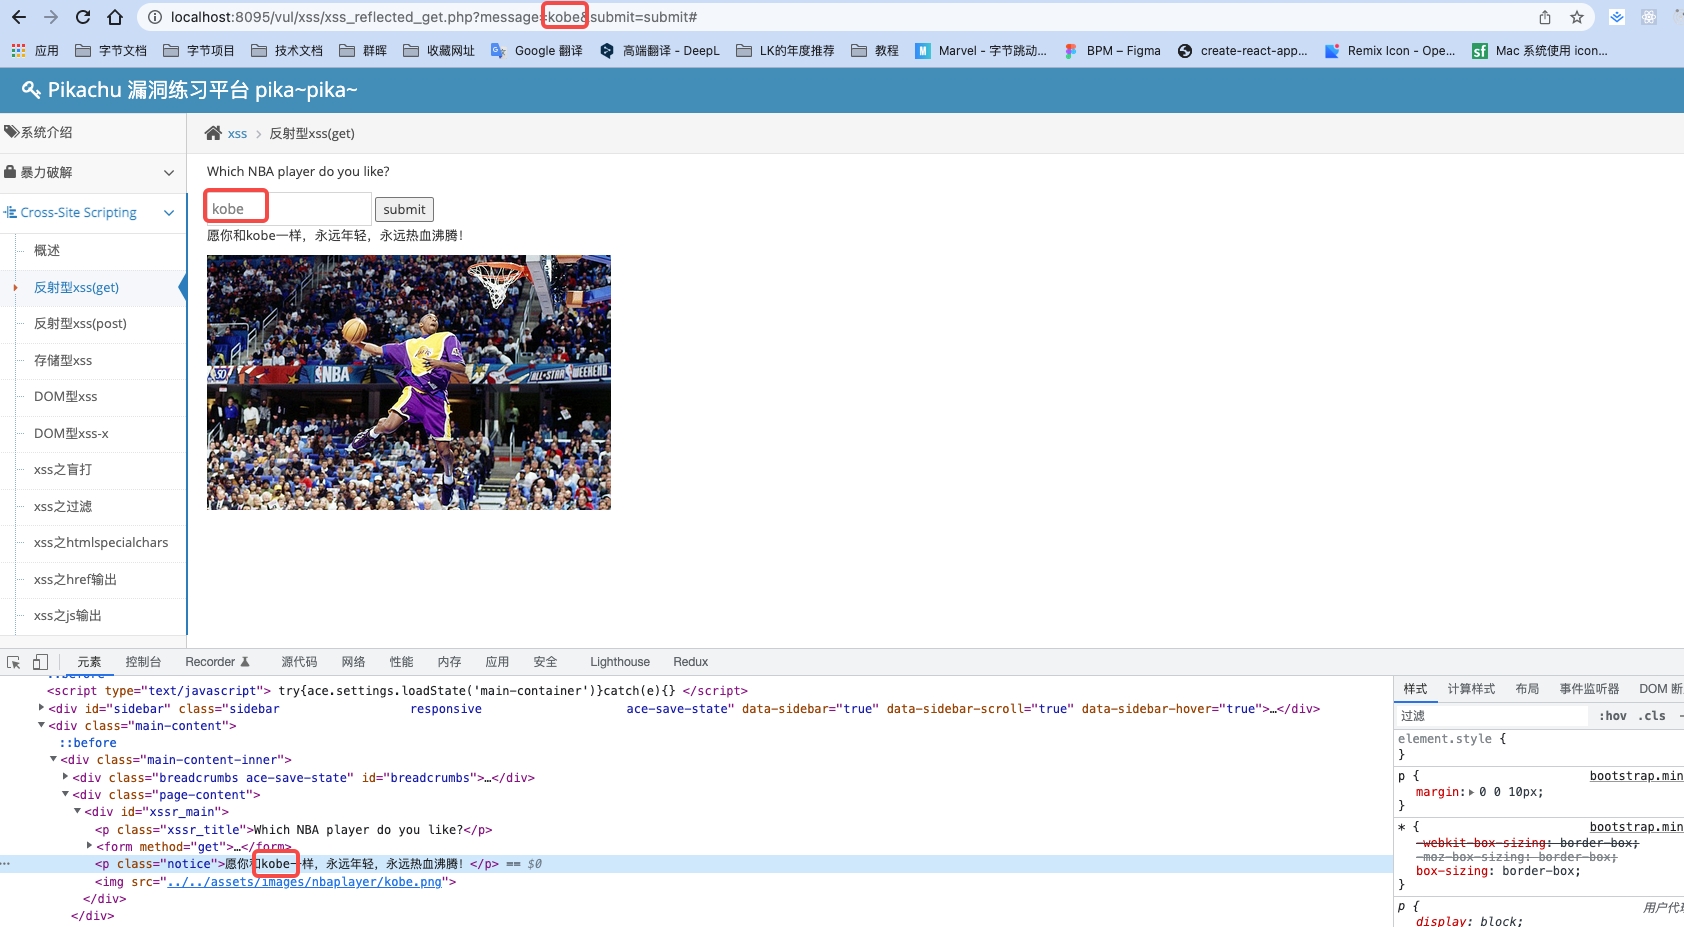Collapse the div class="main-content" DOM node
Viewport: 1684px width, 927px height.
click(x=41, y=725)
